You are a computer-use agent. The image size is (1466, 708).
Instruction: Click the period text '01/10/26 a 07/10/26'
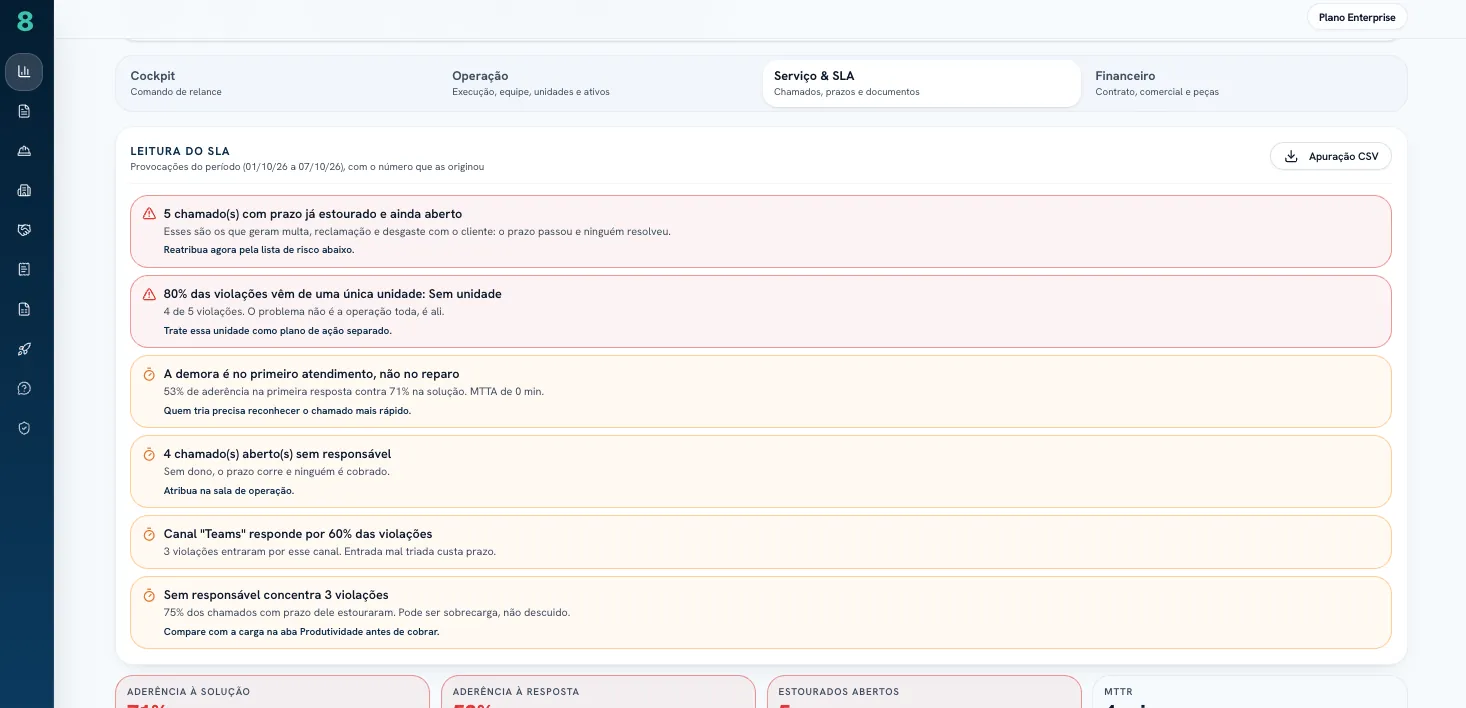[292, 167]
